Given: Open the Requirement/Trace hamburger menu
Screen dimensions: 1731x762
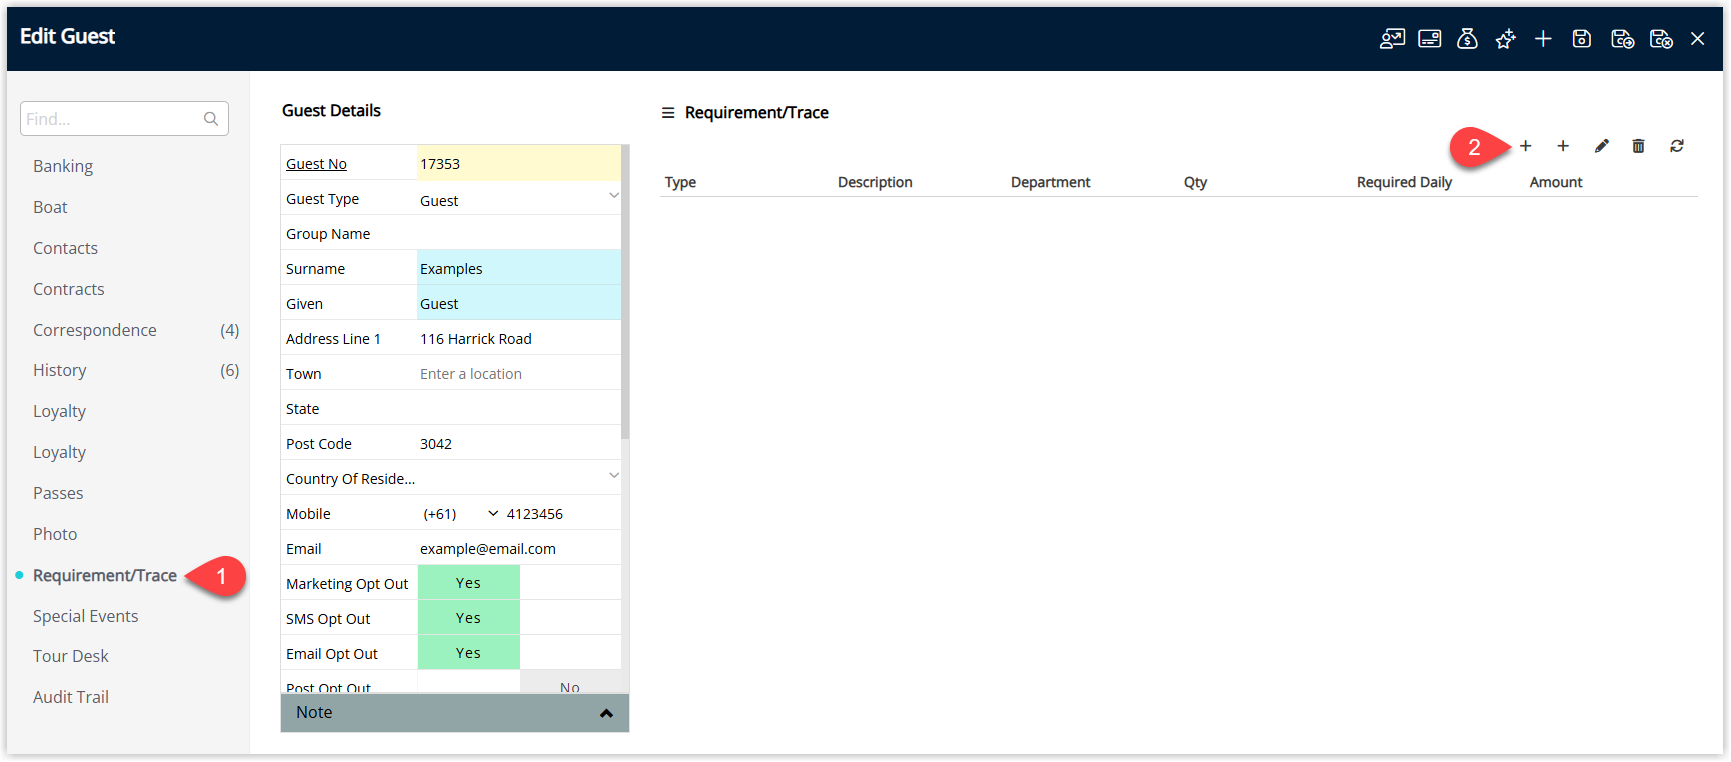Looking at the screenshot, I should pyautogui.click(x=668, y=113).
